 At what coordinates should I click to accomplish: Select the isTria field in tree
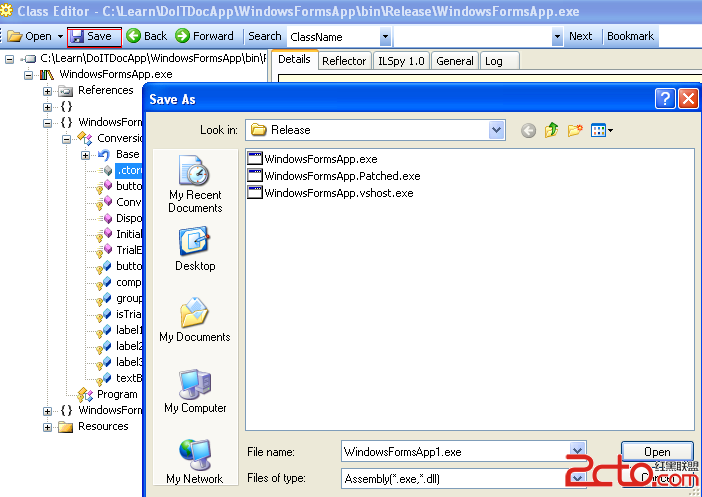[x=128, y=314]
